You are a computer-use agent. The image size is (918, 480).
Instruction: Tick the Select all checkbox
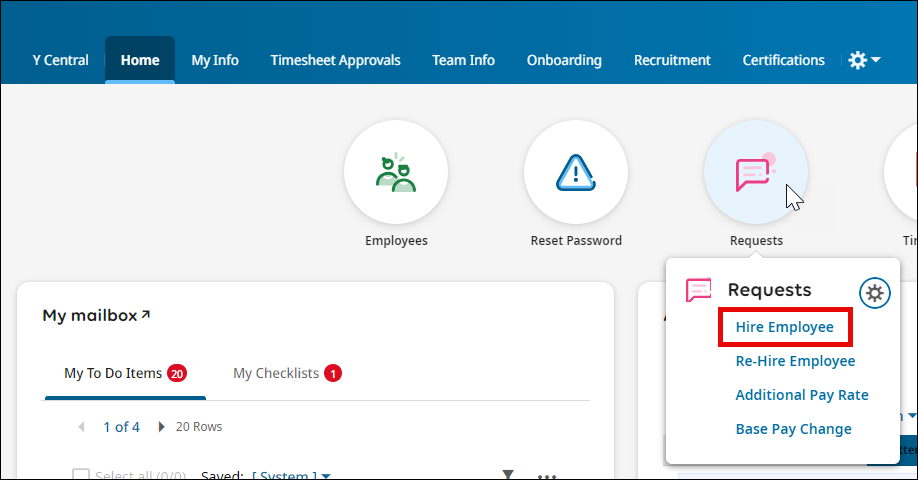[81, 474]
